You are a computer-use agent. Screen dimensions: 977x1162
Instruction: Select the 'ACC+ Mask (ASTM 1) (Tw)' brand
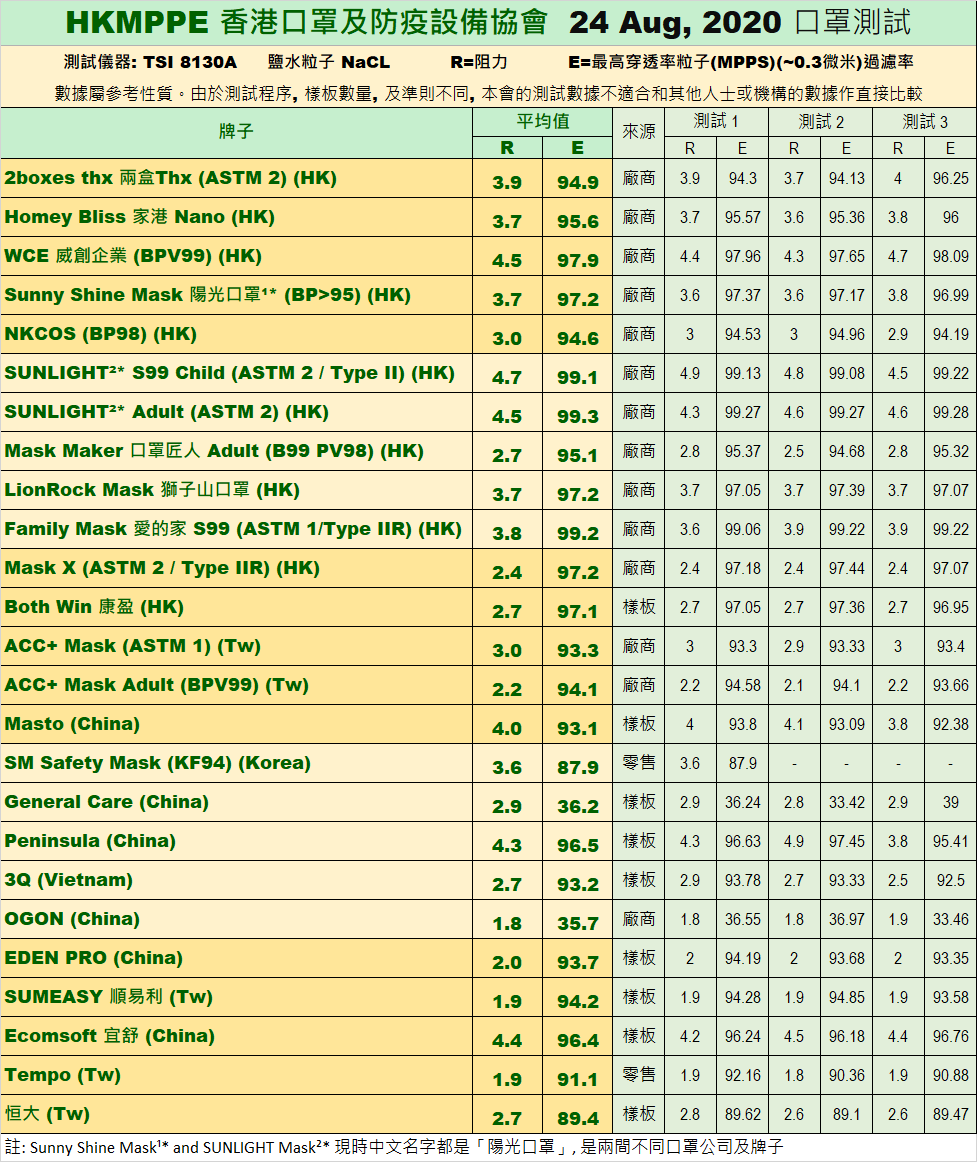click(133, 646)
